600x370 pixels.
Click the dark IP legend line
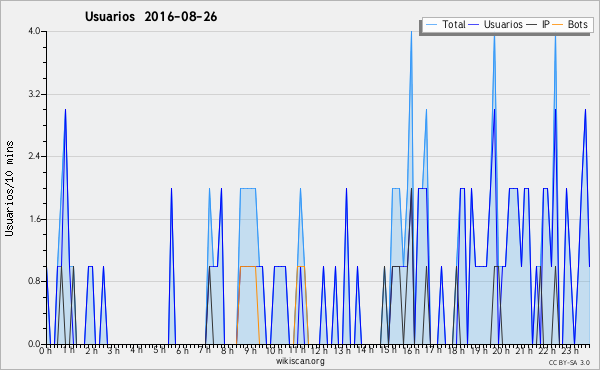pyautogui.click(x=532, y=25)
